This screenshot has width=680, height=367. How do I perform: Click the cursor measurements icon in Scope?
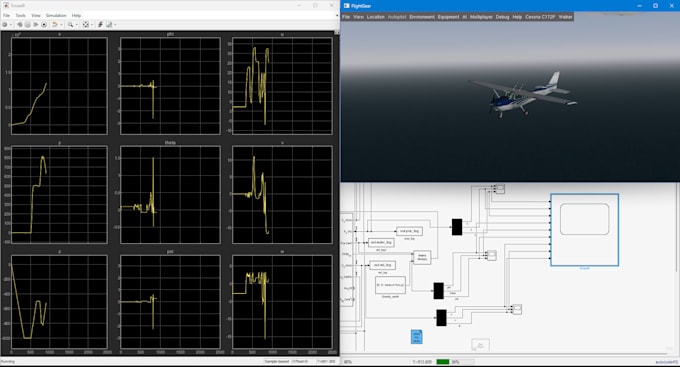click(x=109, y=25)
